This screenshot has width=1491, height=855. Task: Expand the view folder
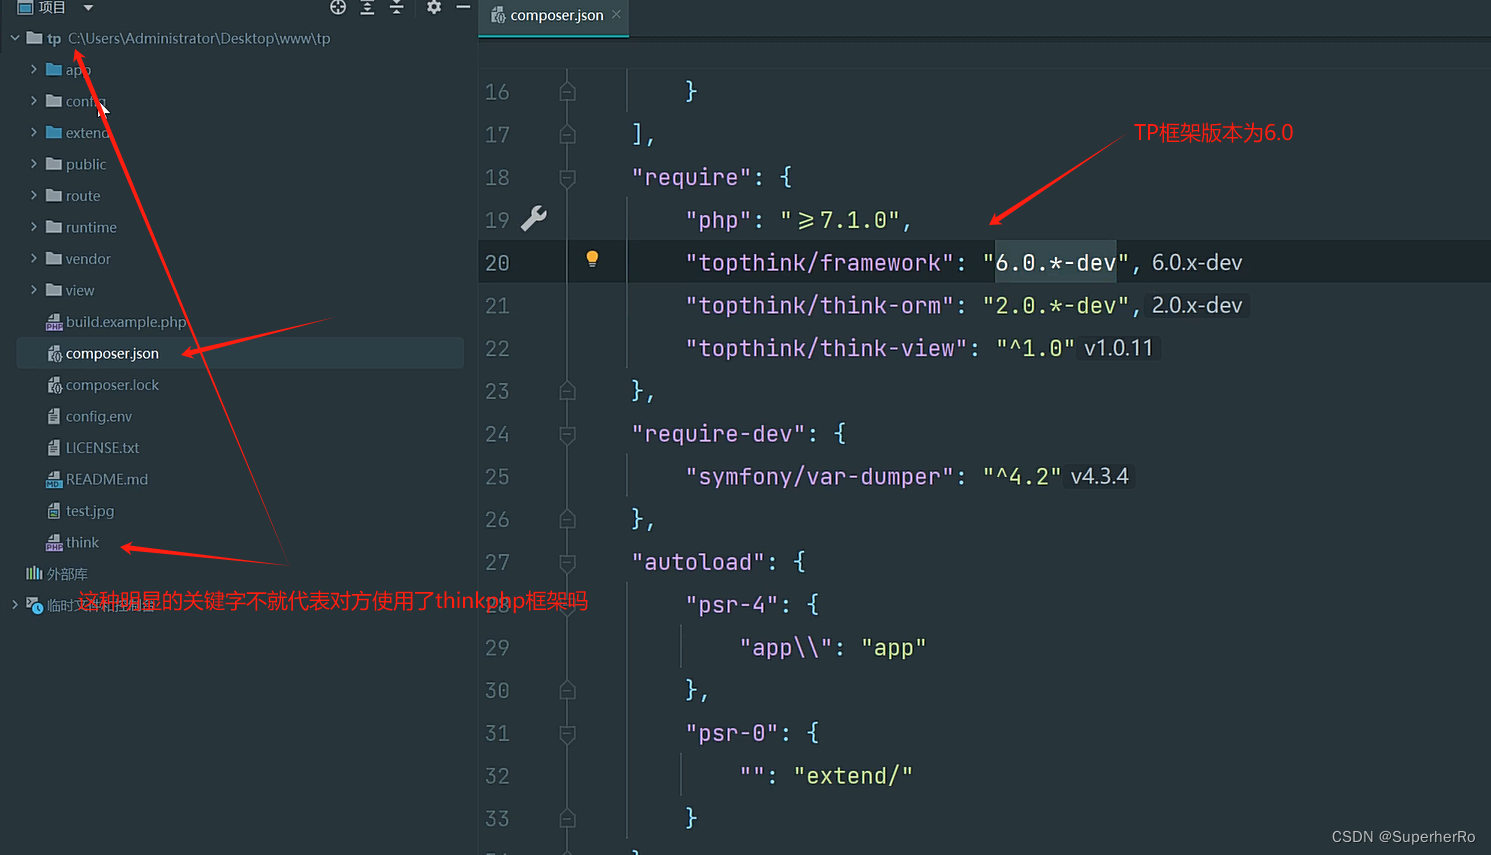(34, 290)
